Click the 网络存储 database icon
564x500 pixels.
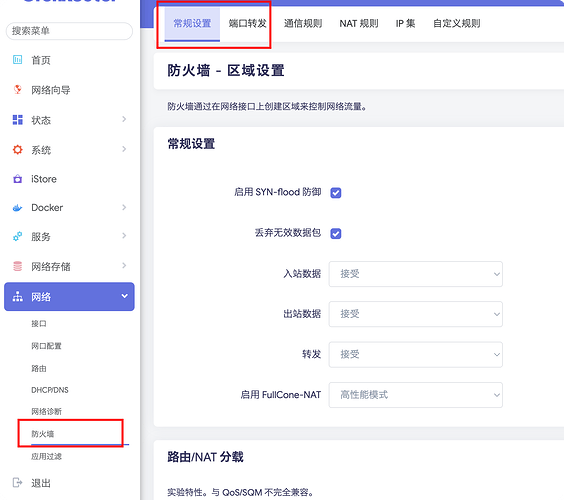[x=17, y=266]
